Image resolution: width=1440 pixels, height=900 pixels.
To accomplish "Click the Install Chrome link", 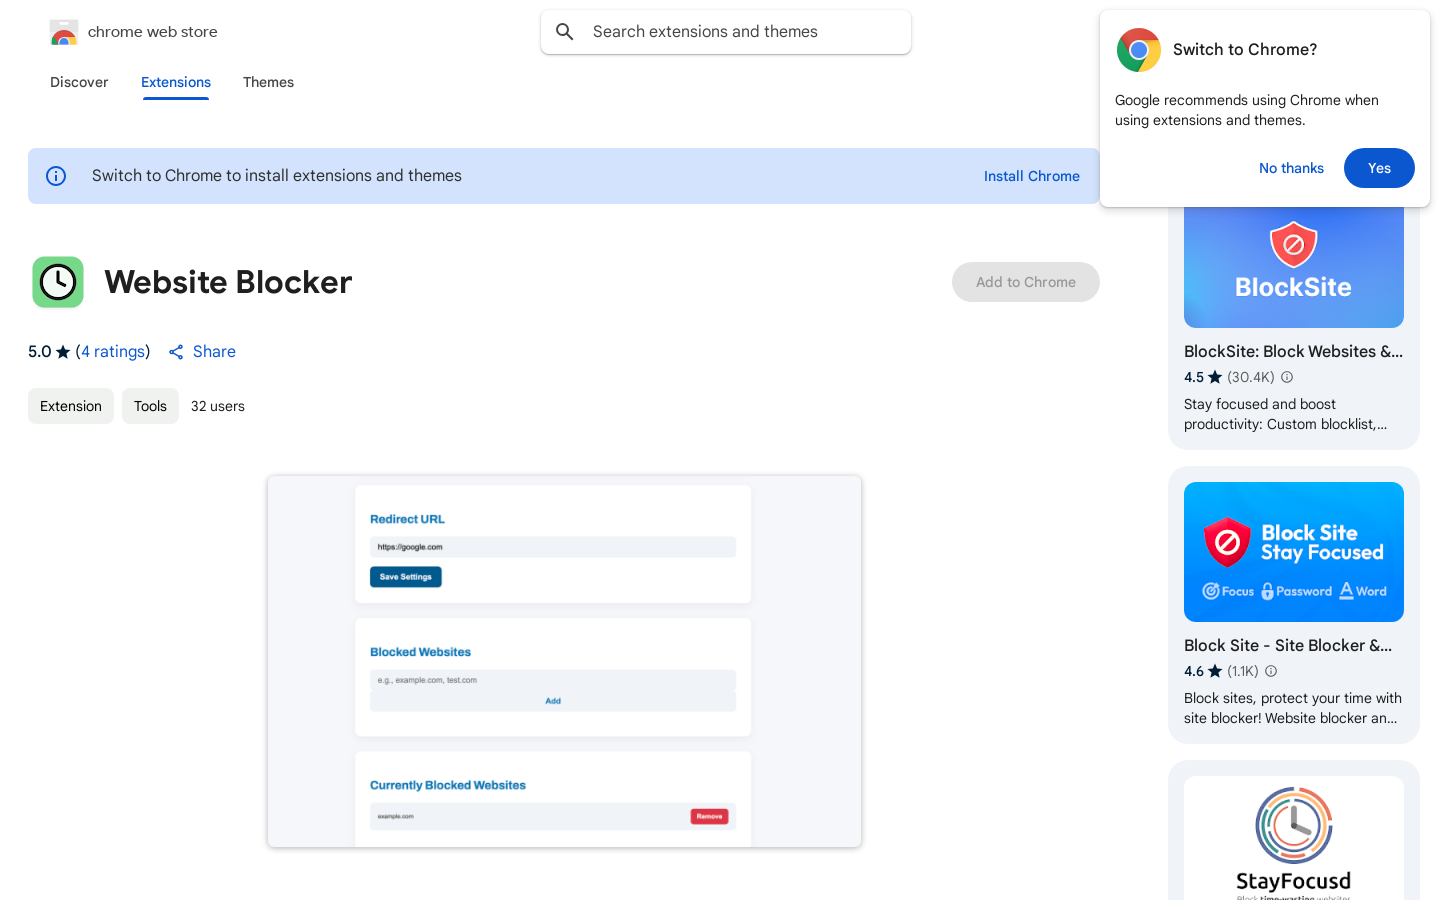I will (x=1031, y=176).
